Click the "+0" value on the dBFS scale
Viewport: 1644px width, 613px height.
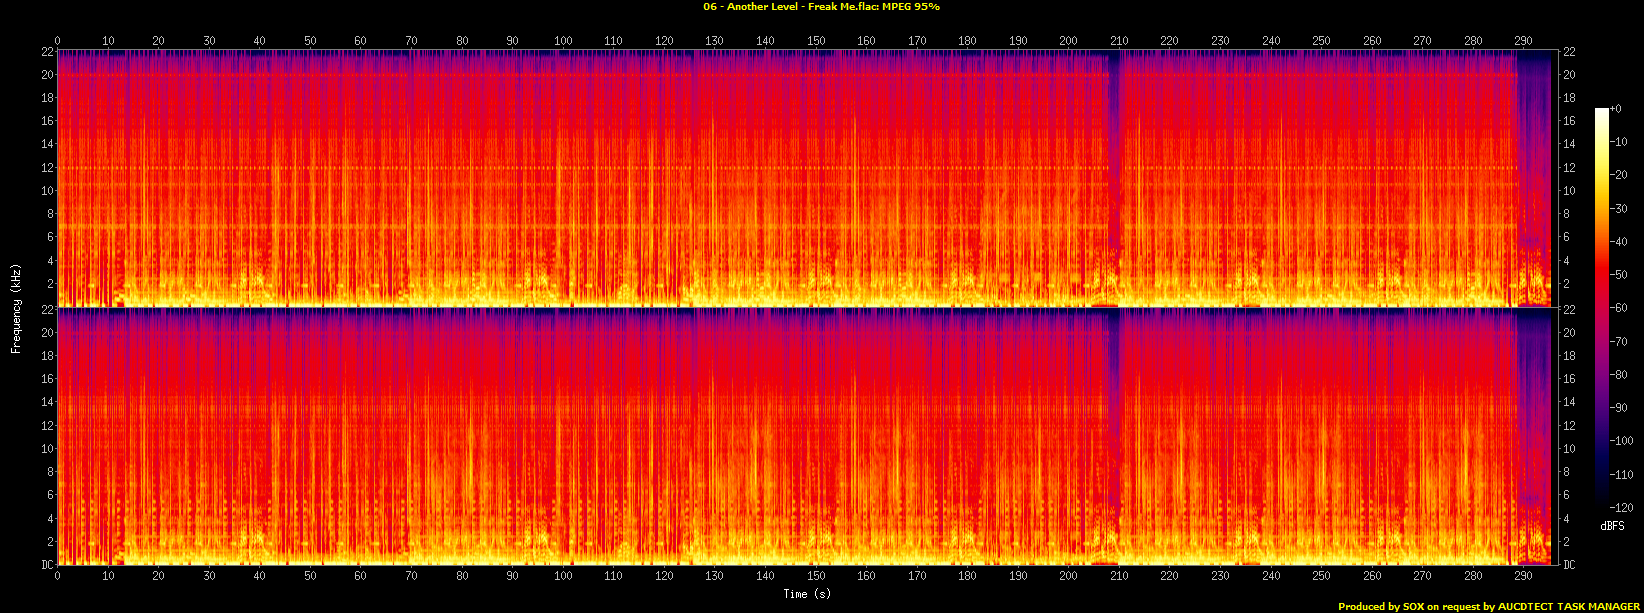click(x=1617, y=110)
